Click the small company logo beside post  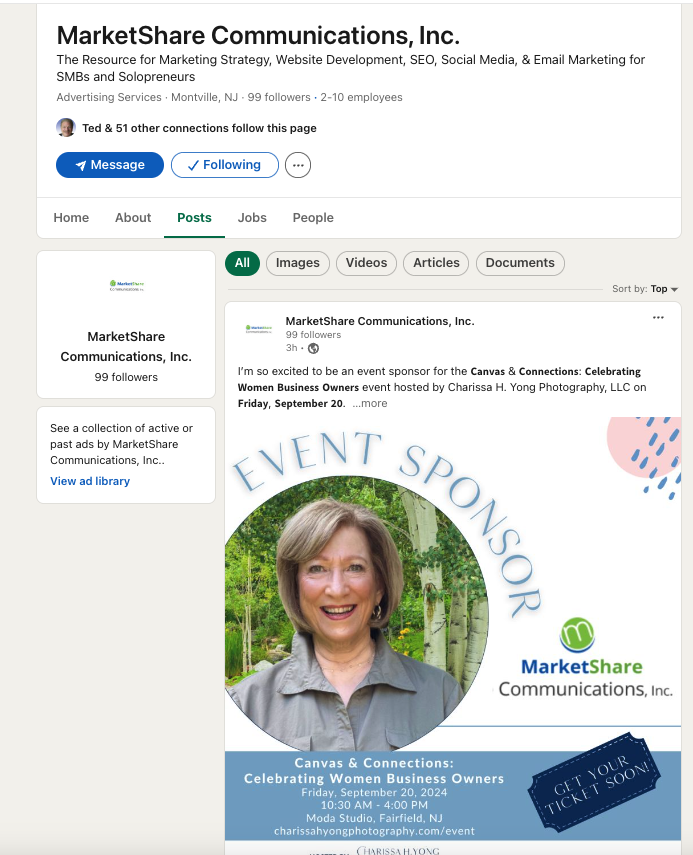[x=258, y=329]
